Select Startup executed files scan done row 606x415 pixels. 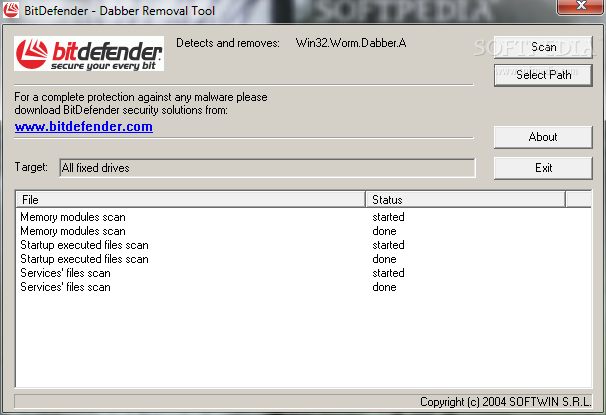pyautogui.click(x=303, y=259)
